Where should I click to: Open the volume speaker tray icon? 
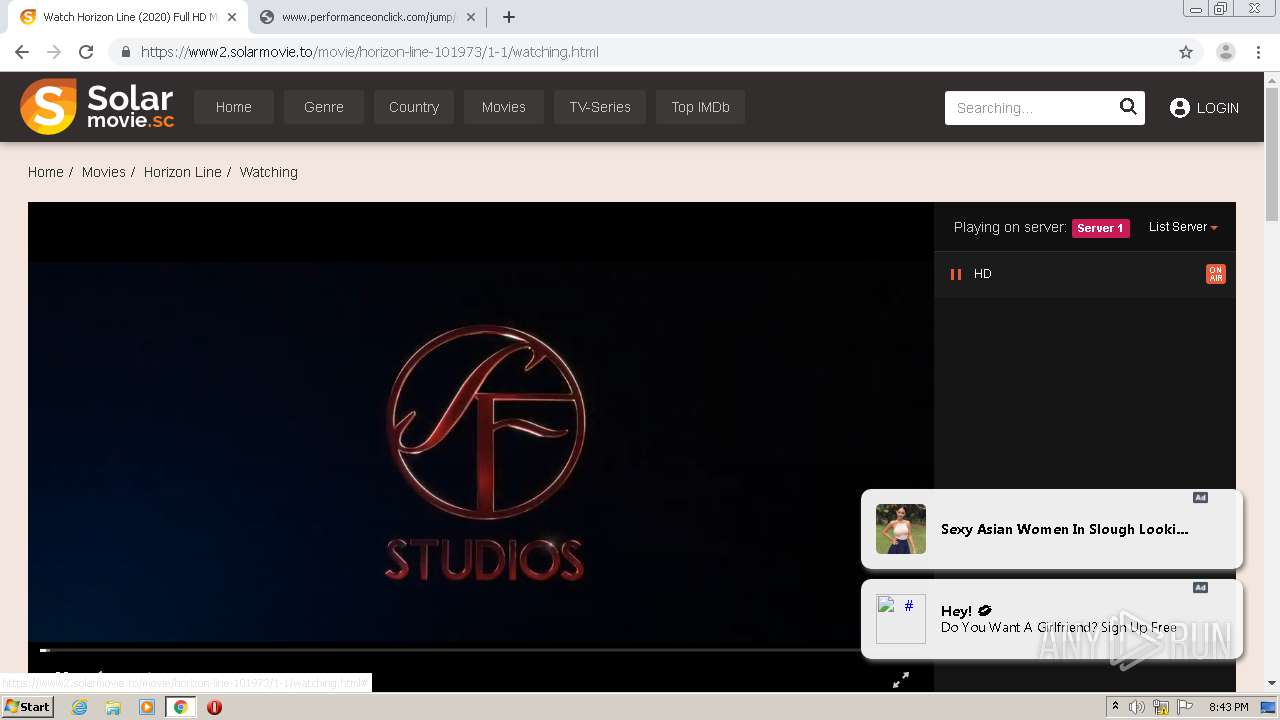1137,707
